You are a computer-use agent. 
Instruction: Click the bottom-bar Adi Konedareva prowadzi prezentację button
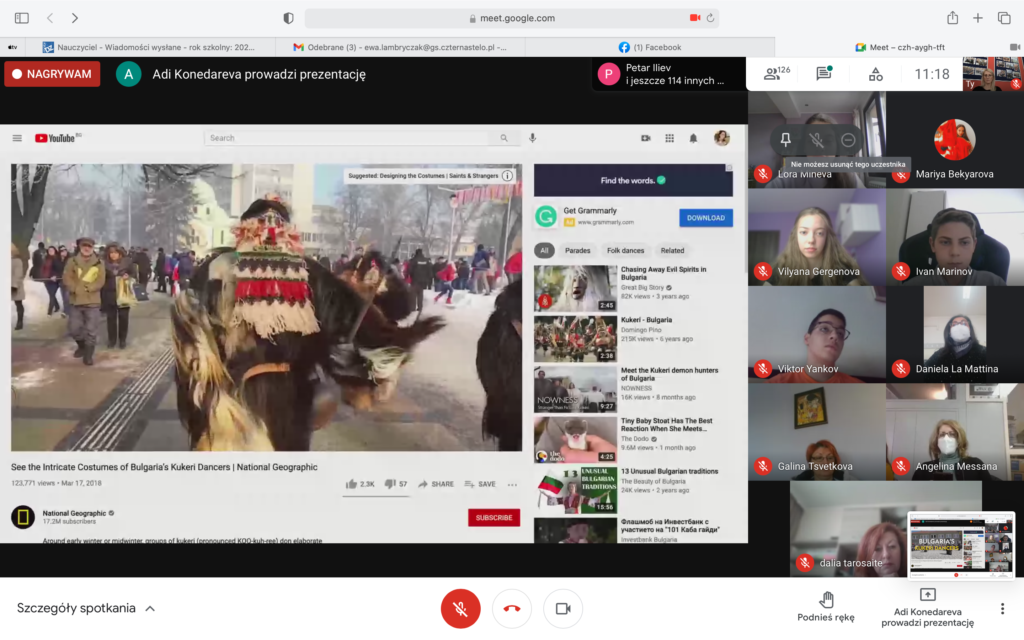(x=927, y=607)
